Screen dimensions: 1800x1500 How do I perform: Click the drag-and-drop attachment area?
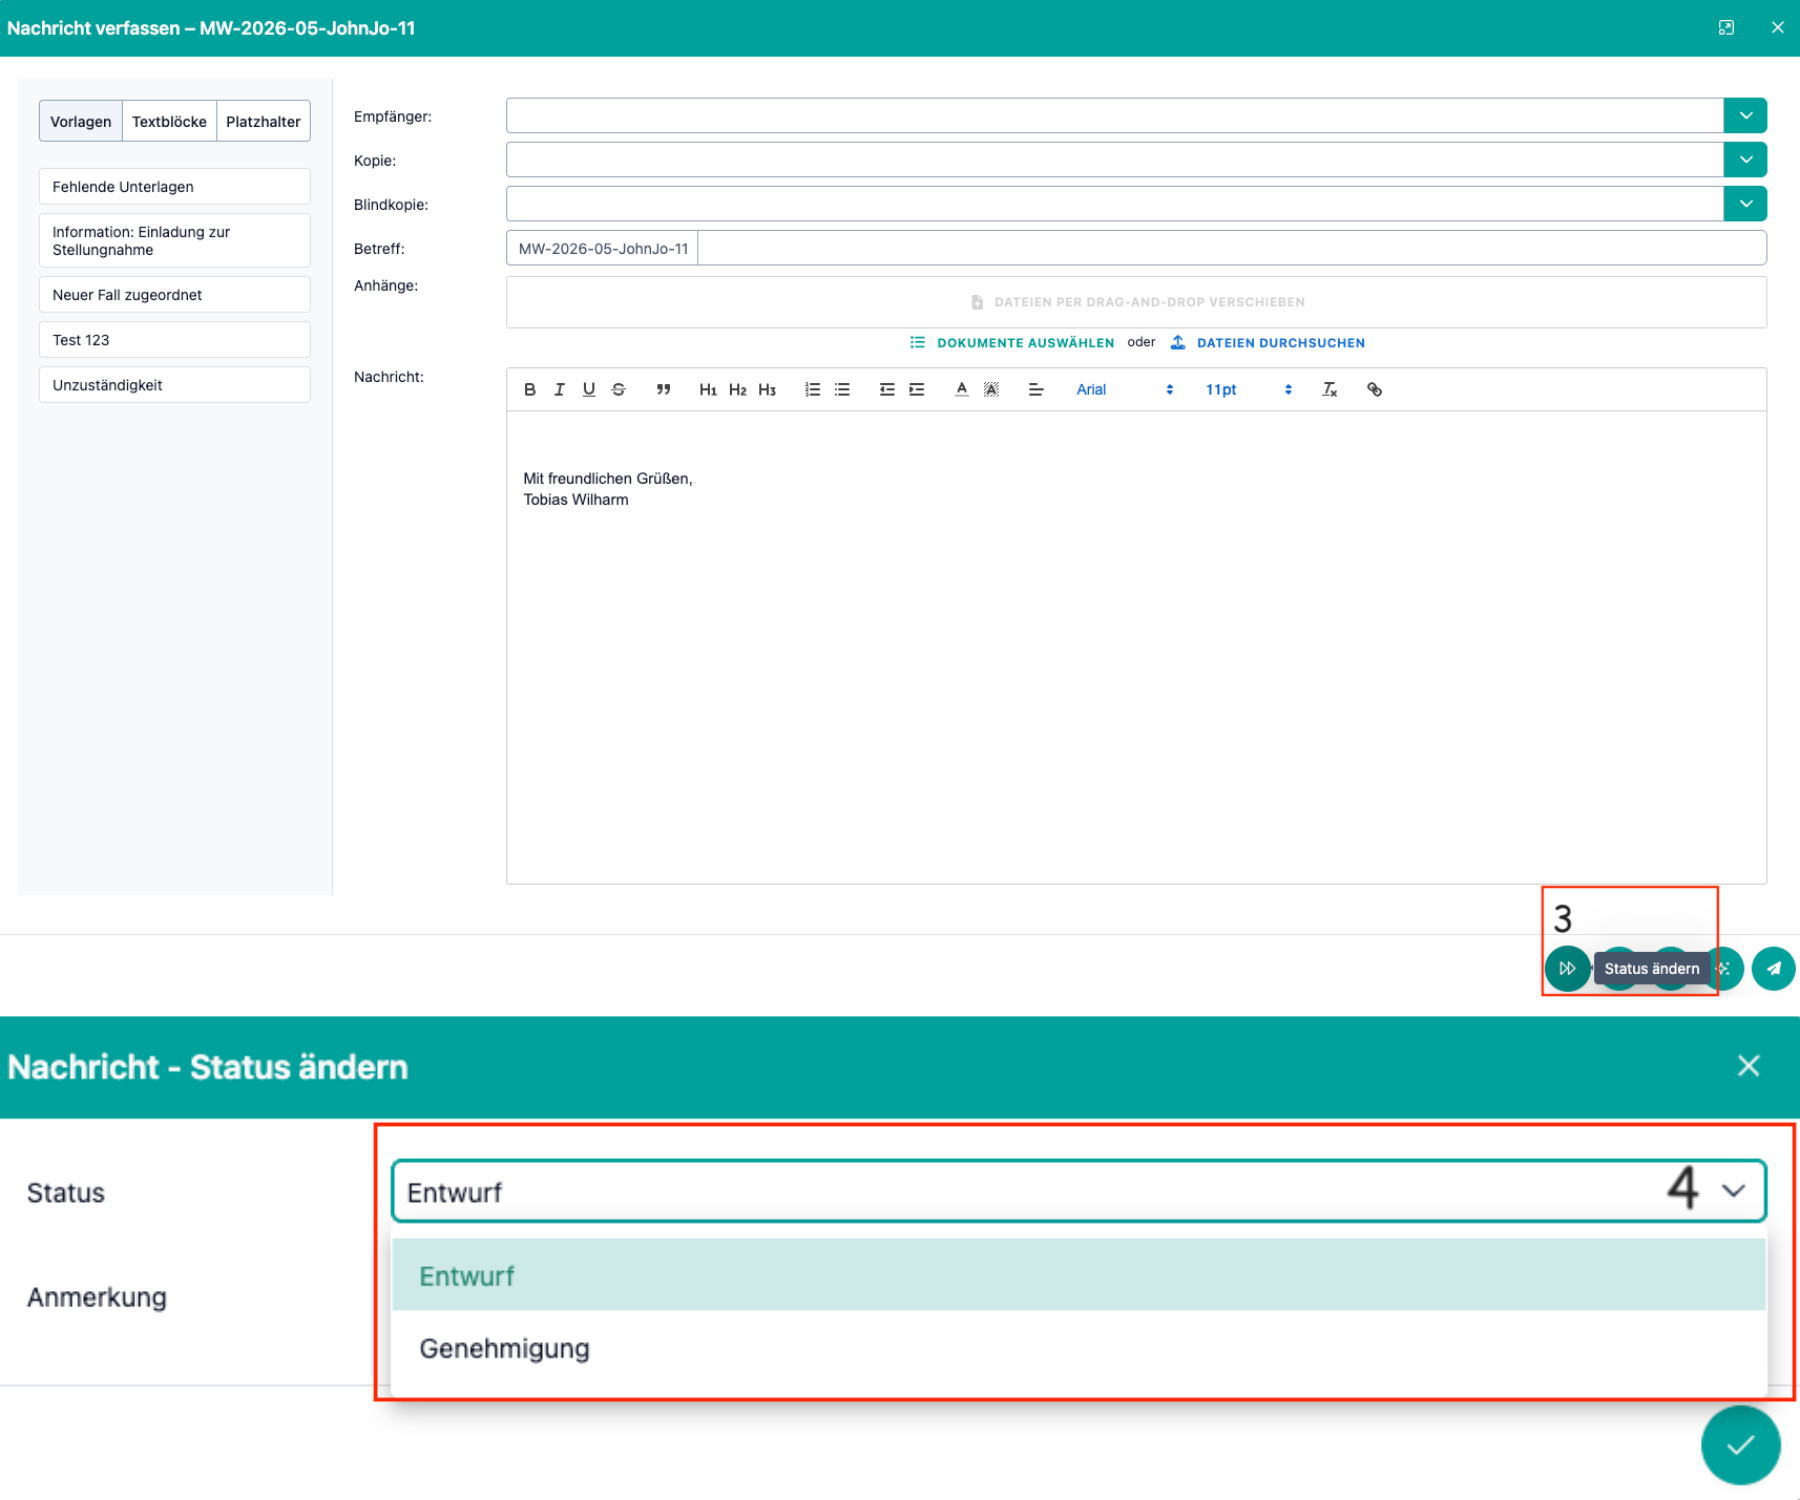[x=1136, y=302]
